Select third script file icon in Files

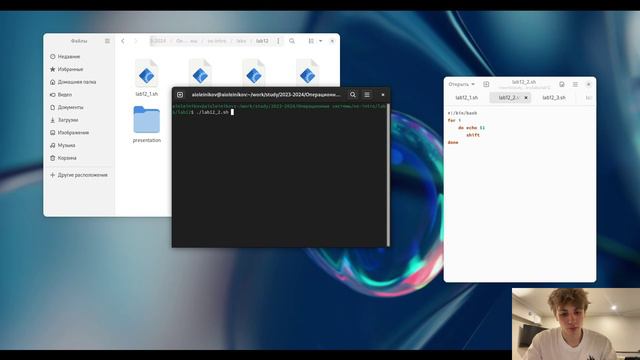(x=254, y=73)
